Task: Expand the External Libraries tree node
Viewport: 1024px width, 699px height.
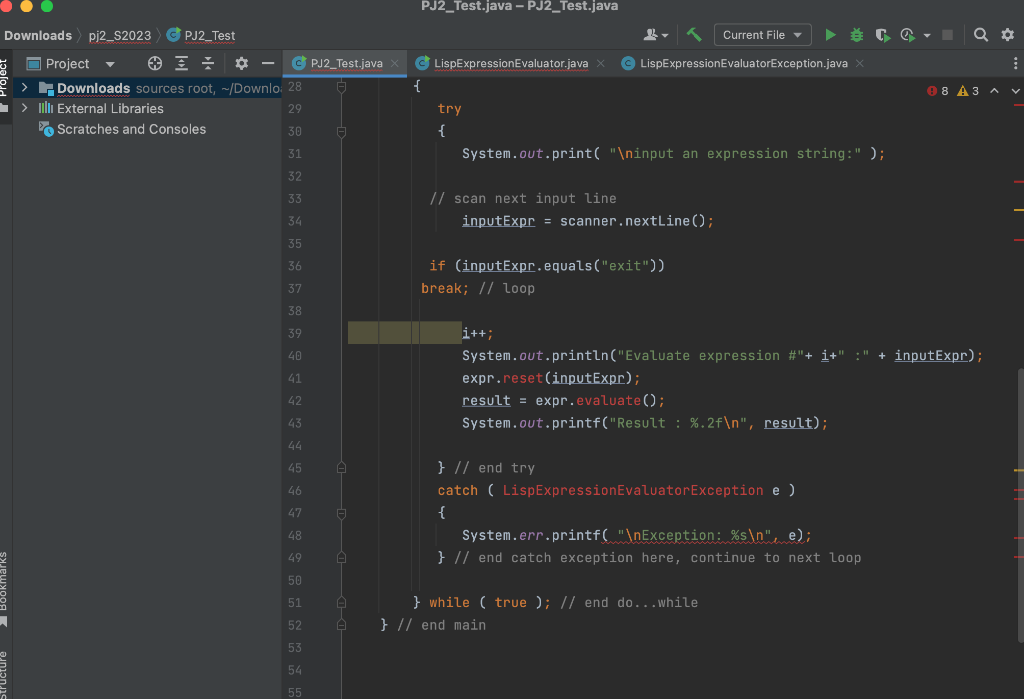Action: click(24, 108)
